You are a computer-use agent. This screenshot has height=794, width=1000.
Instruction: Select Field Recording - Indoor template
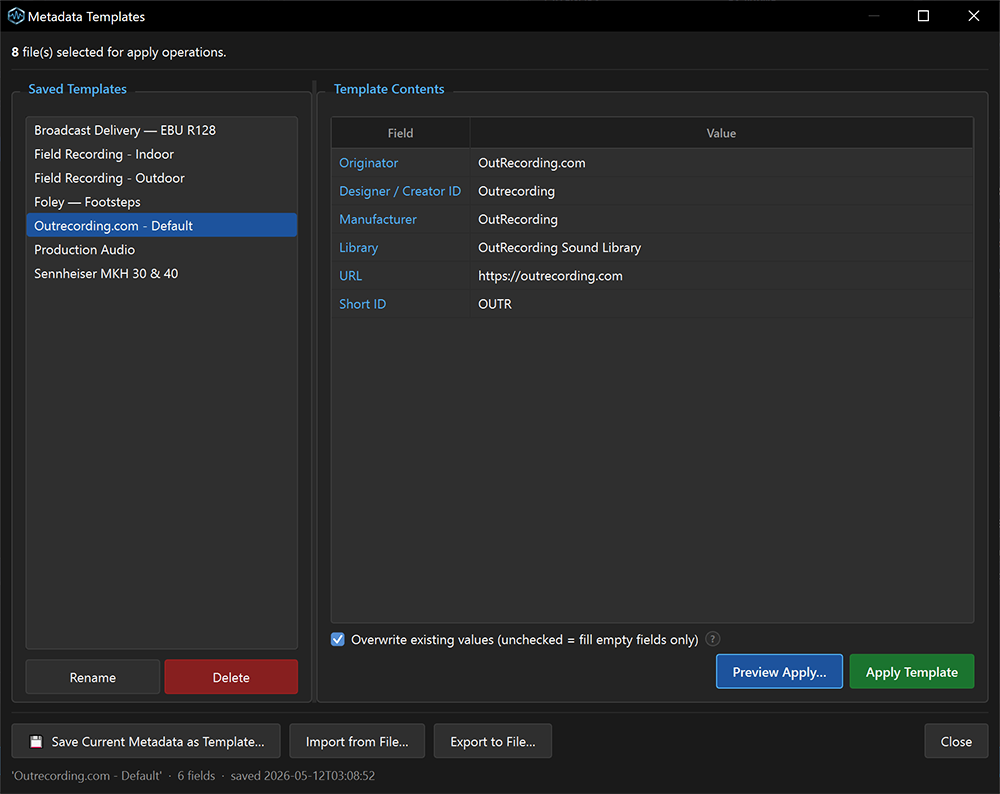point(161,154)
